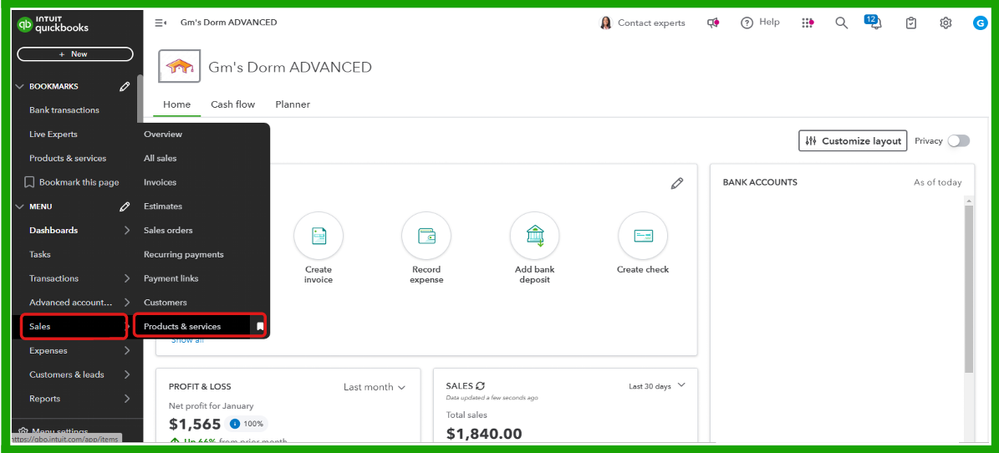Switch to the Cash flow tab
Image resolution: width=999 pixels, height=453 pixels.
click(x=233, y=104)
